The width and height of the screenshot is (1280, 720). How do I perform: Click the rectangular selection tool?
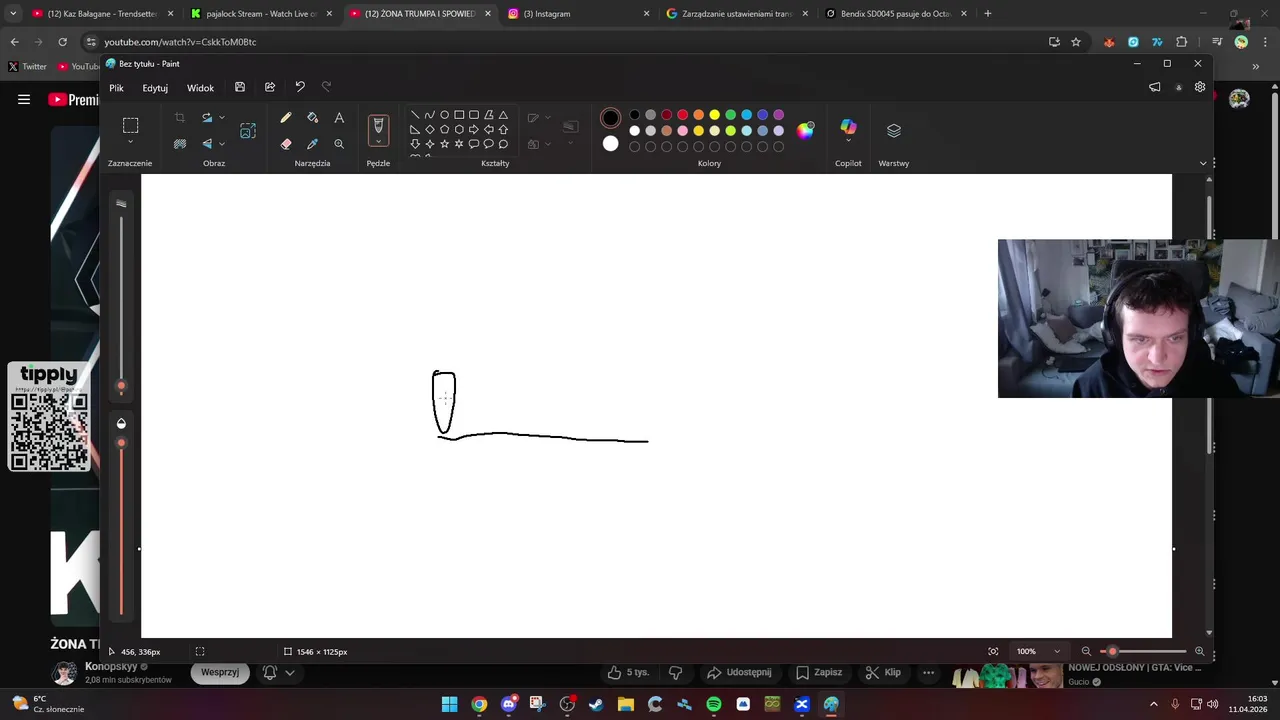pos(130,125)
